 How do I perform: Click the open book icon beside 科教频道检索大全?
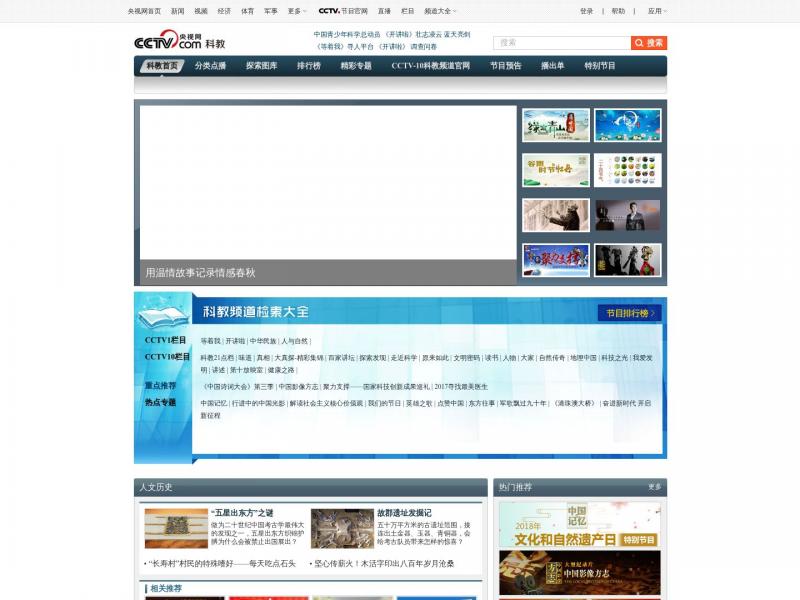162,315
